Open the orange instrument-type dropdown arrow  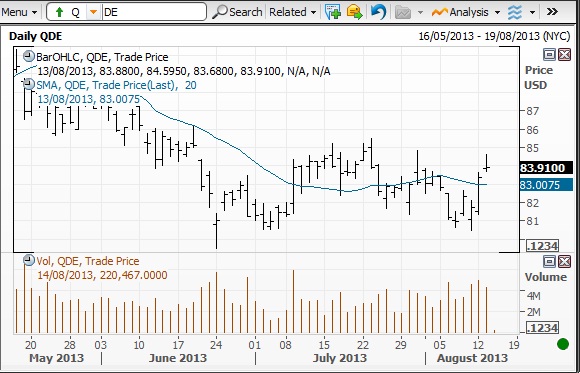pos(93,12)
